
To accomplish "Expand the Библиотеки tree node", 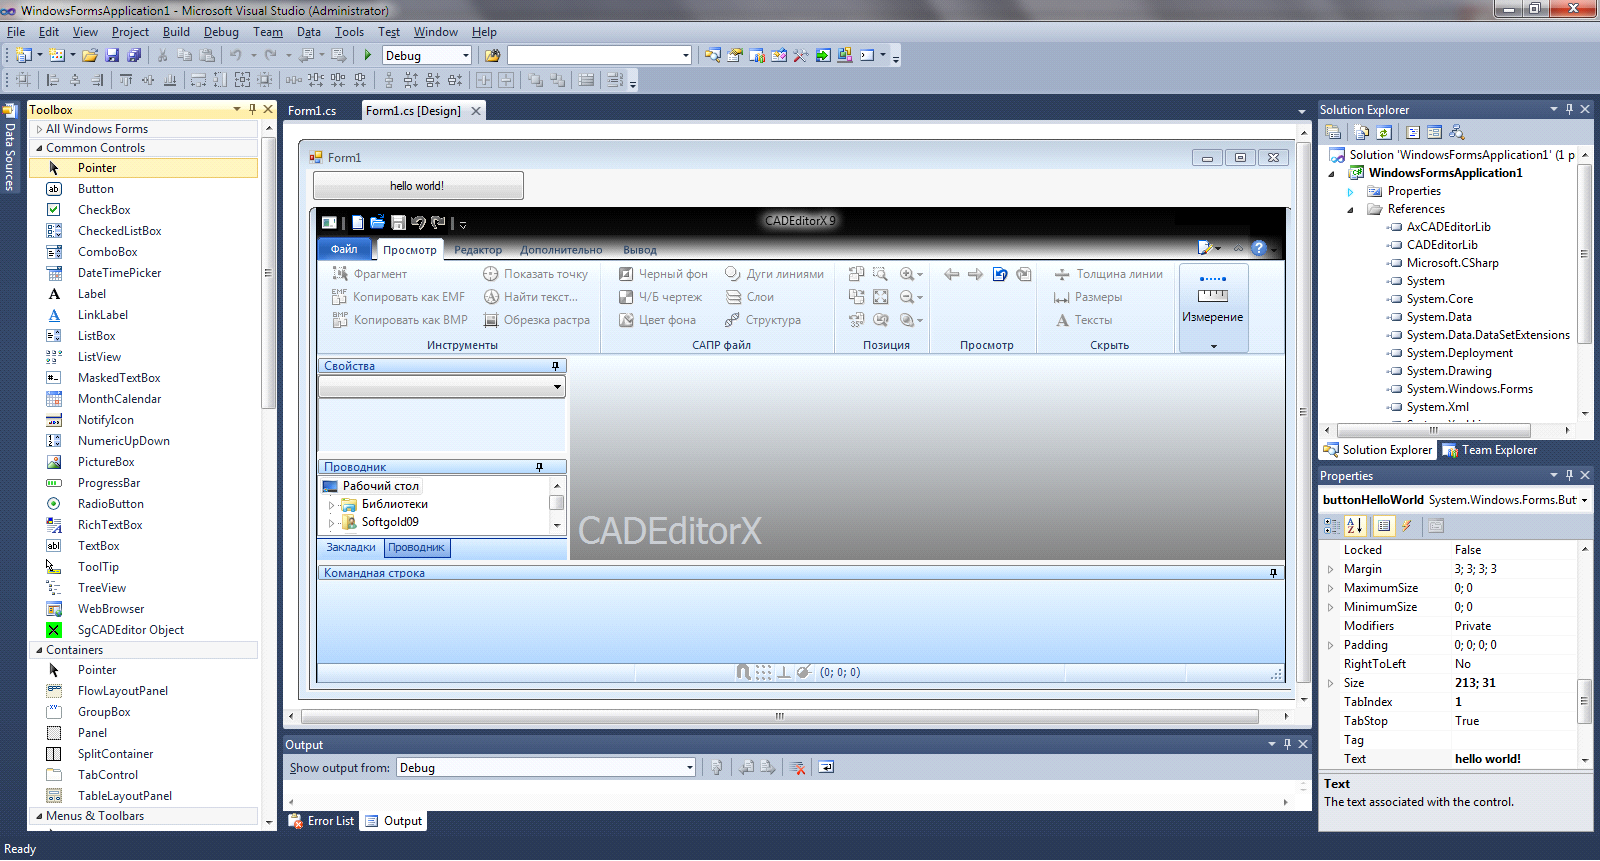I will click(x=331, y=504).
